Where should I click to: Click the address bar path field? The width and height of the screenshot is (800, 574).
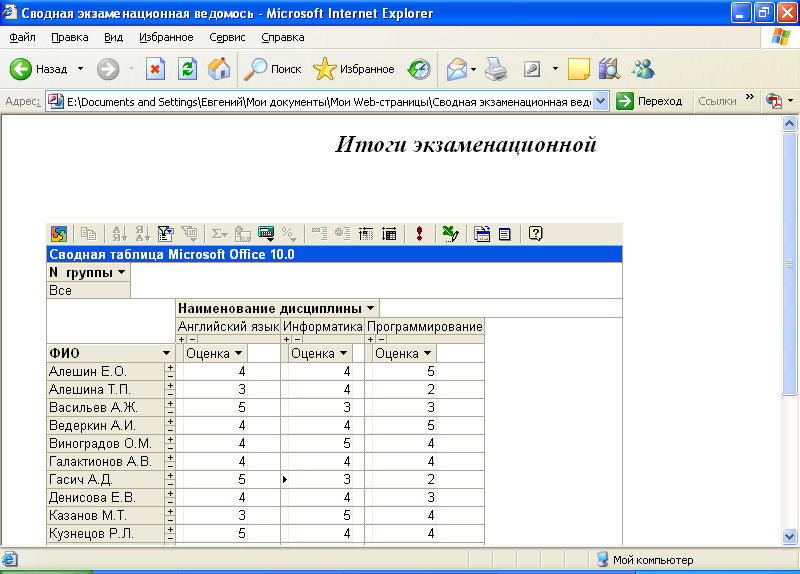click(x=328, y=102)
